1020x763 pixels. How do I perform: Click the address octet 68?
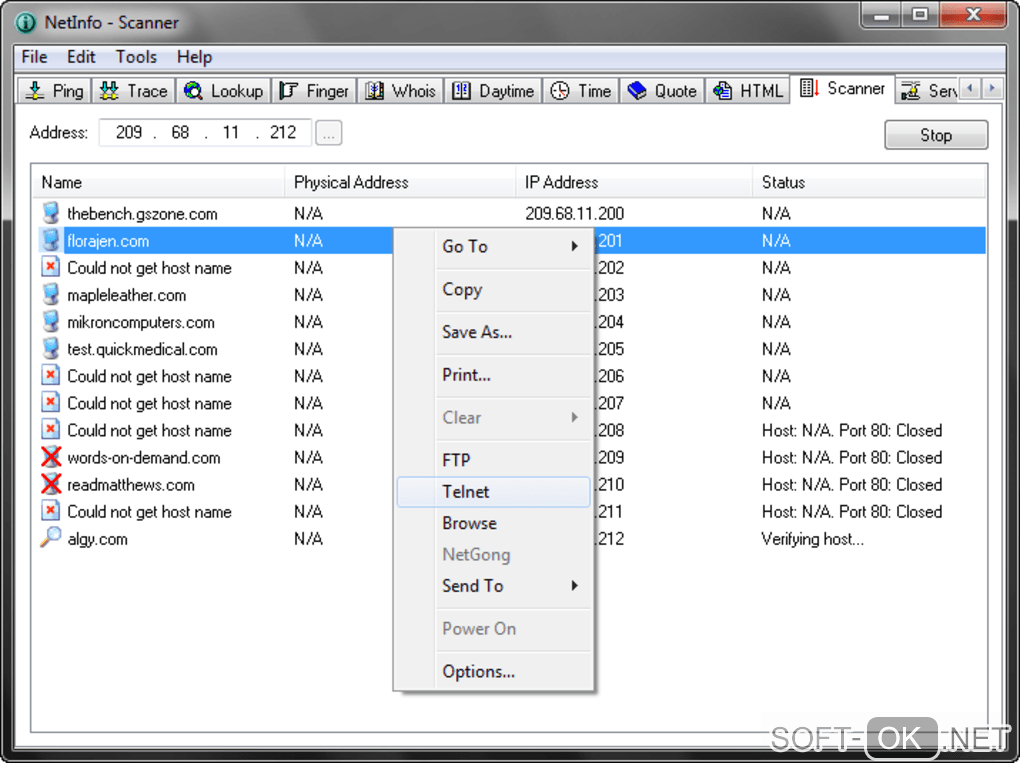(180, 133)
